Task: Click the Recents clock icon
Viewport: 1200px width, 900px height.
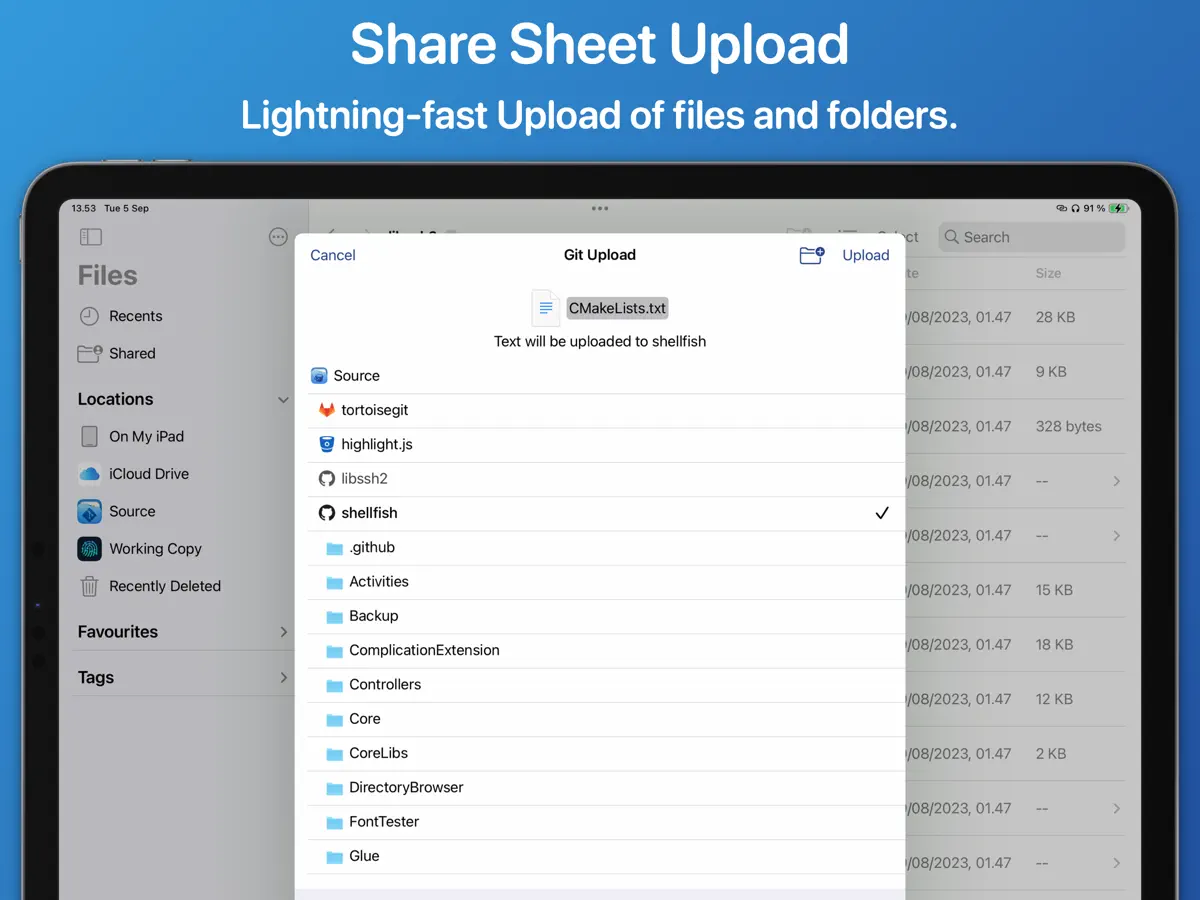Action: pos(90,316)
